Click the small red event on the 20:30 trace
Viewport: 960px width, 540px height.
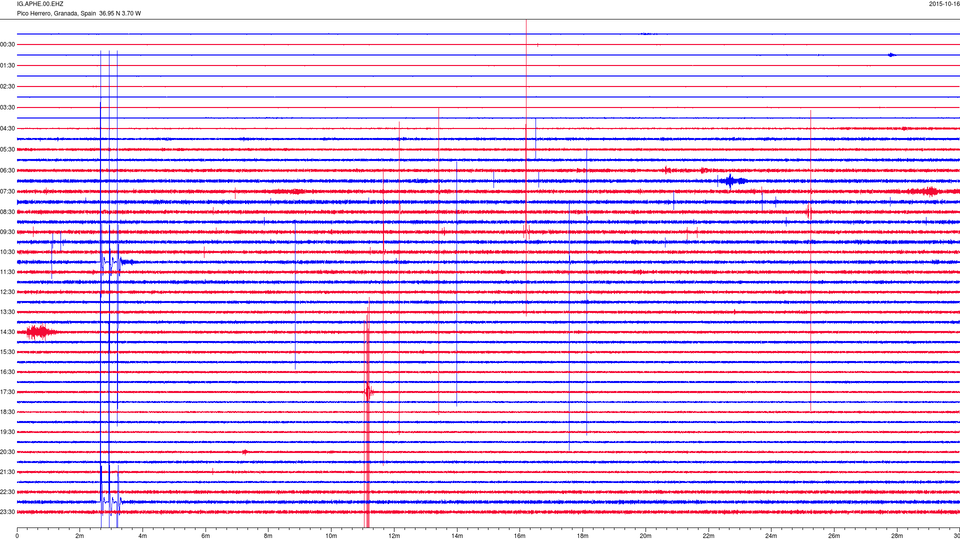[245, 452]
